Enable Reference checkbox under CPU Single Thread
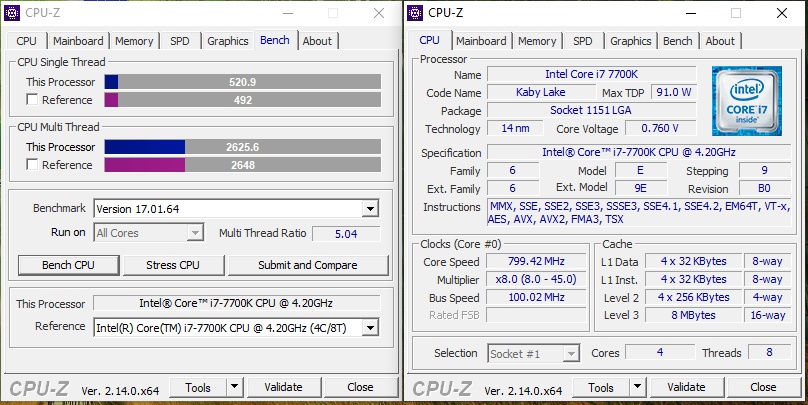808x405 pixels. [x=32, y=99]
